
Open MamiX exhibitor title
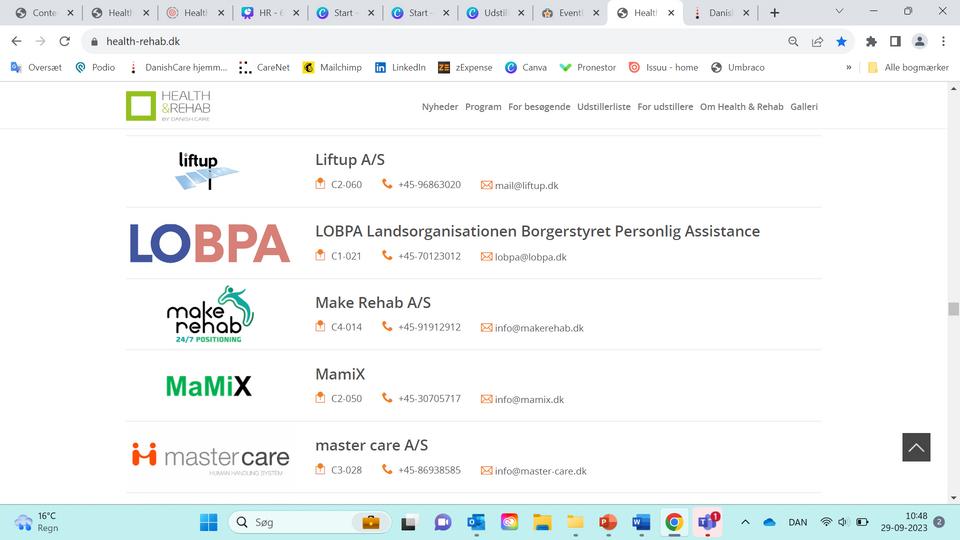(x=340, y=374)
